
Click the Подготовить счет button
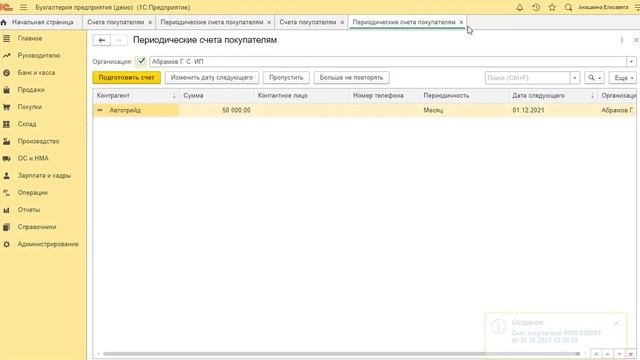(x=127, y=78)
